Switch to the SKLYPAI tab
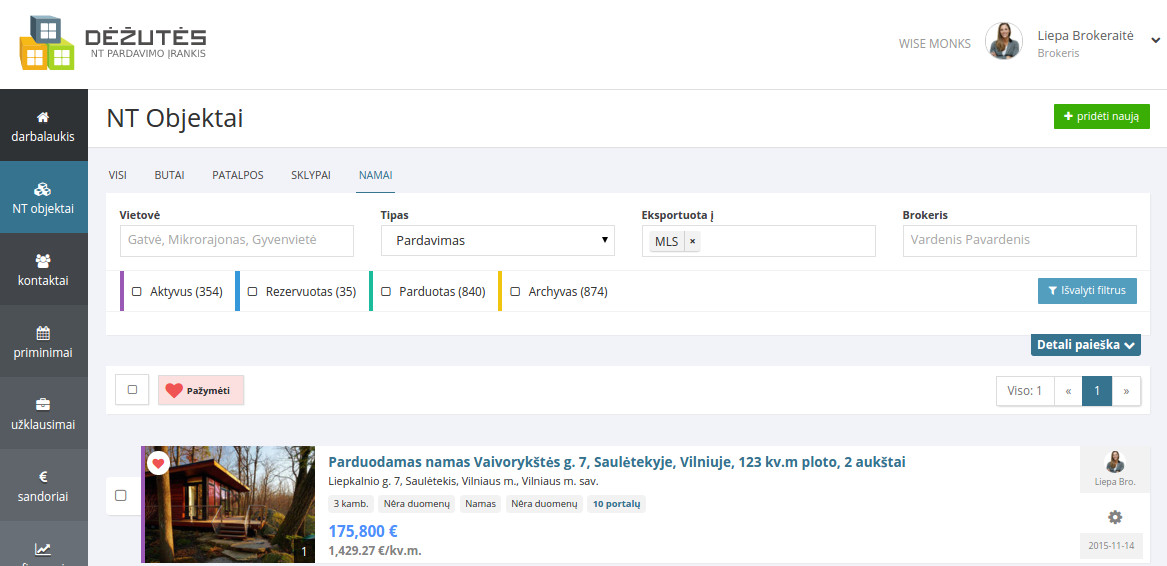1167x566 pixels. pyautogui.click(x=311, y=175)
